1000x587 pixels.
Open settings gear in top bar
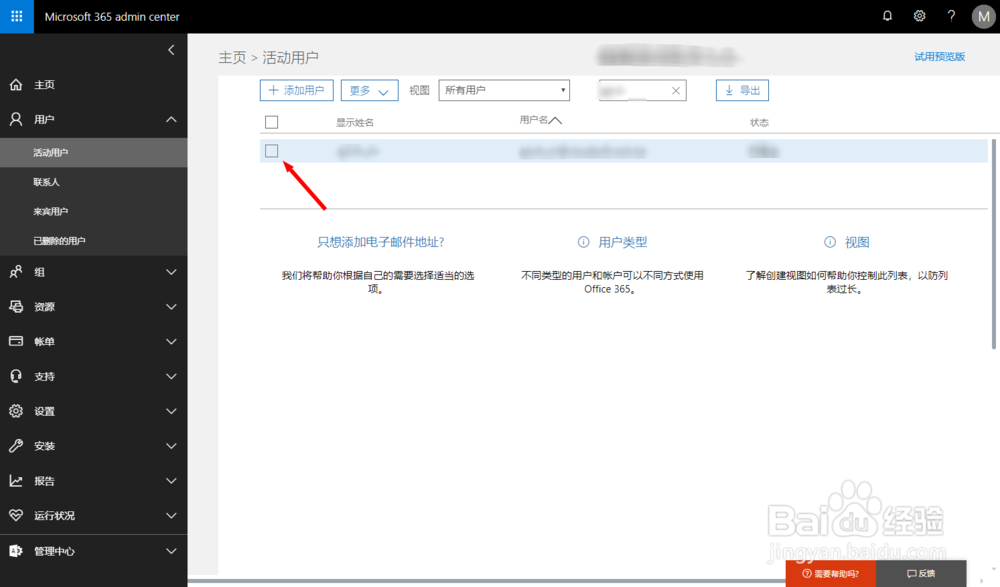[919, 16]
